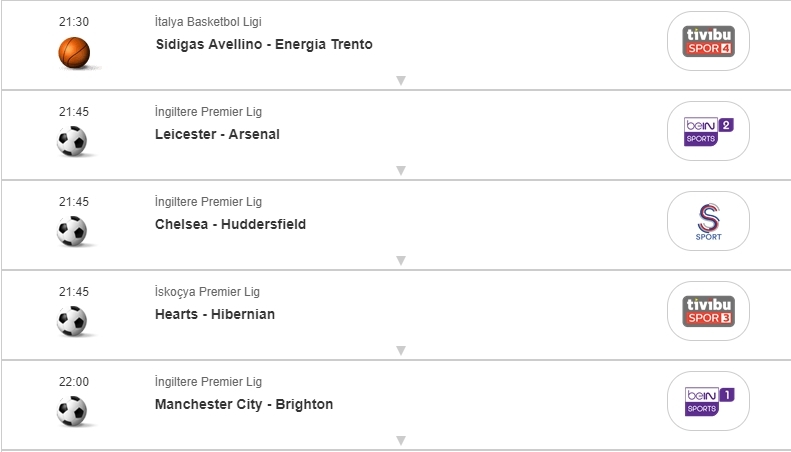Screen dimensions: 791x452
Task: Open the Tivibu Spor 3 channel logo
Action: pyautogui.click(x=708, y=311)
